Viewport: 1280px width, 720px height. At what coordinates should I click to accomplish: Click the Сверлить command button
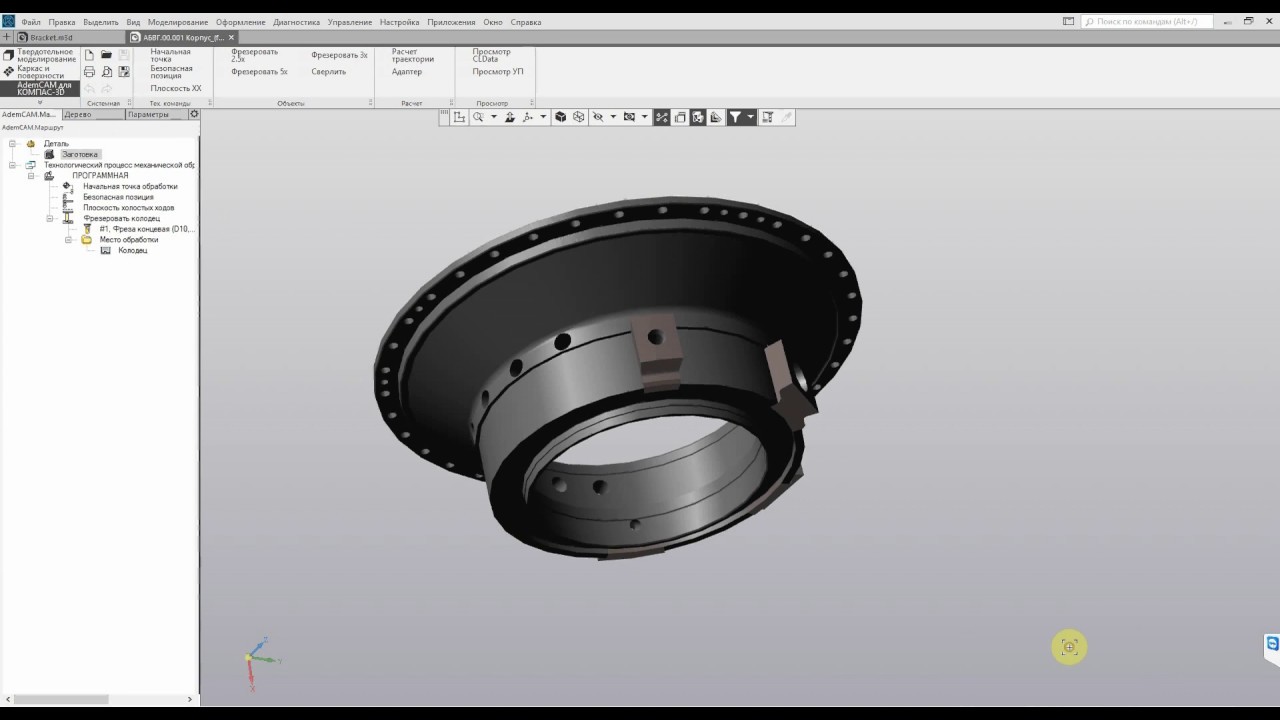(x=328, y=72)
